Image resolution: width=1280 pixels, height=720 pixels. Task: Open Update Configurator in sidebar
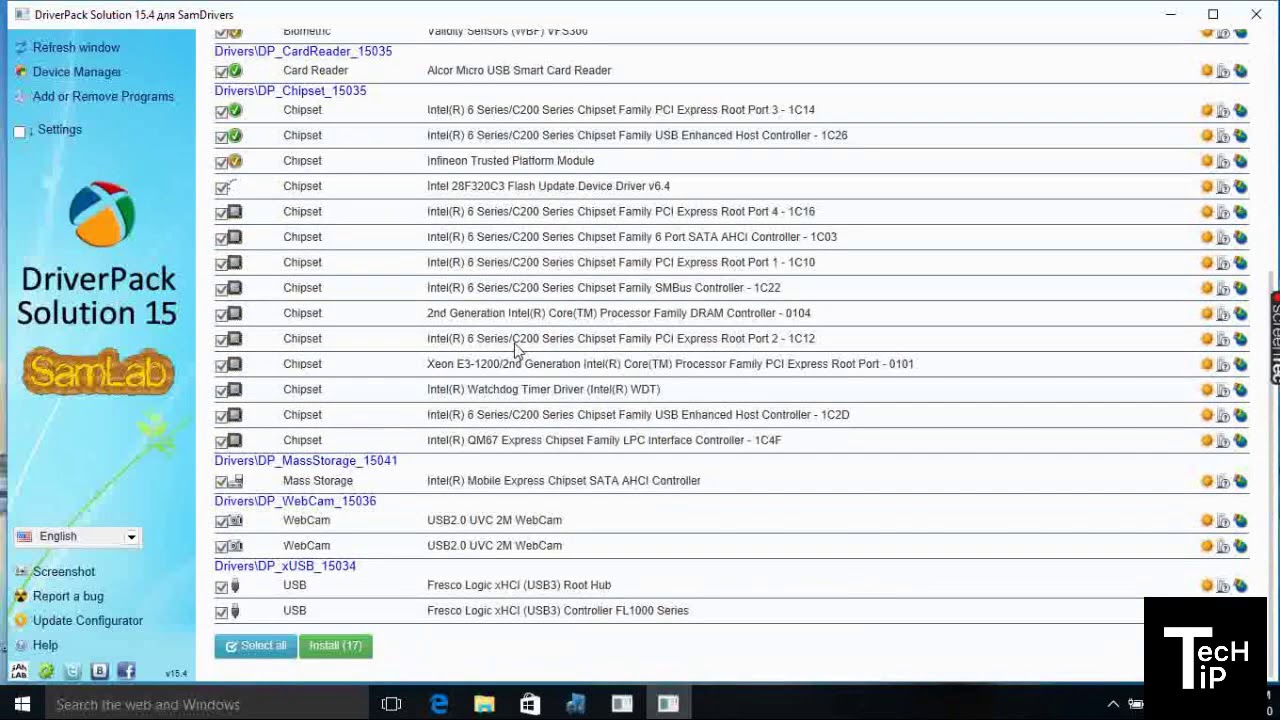click(x=88, y=620)
